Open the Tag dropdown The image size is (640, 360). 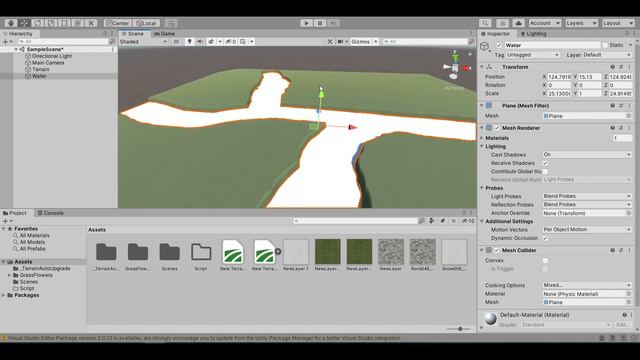click(x=533, y=55)
